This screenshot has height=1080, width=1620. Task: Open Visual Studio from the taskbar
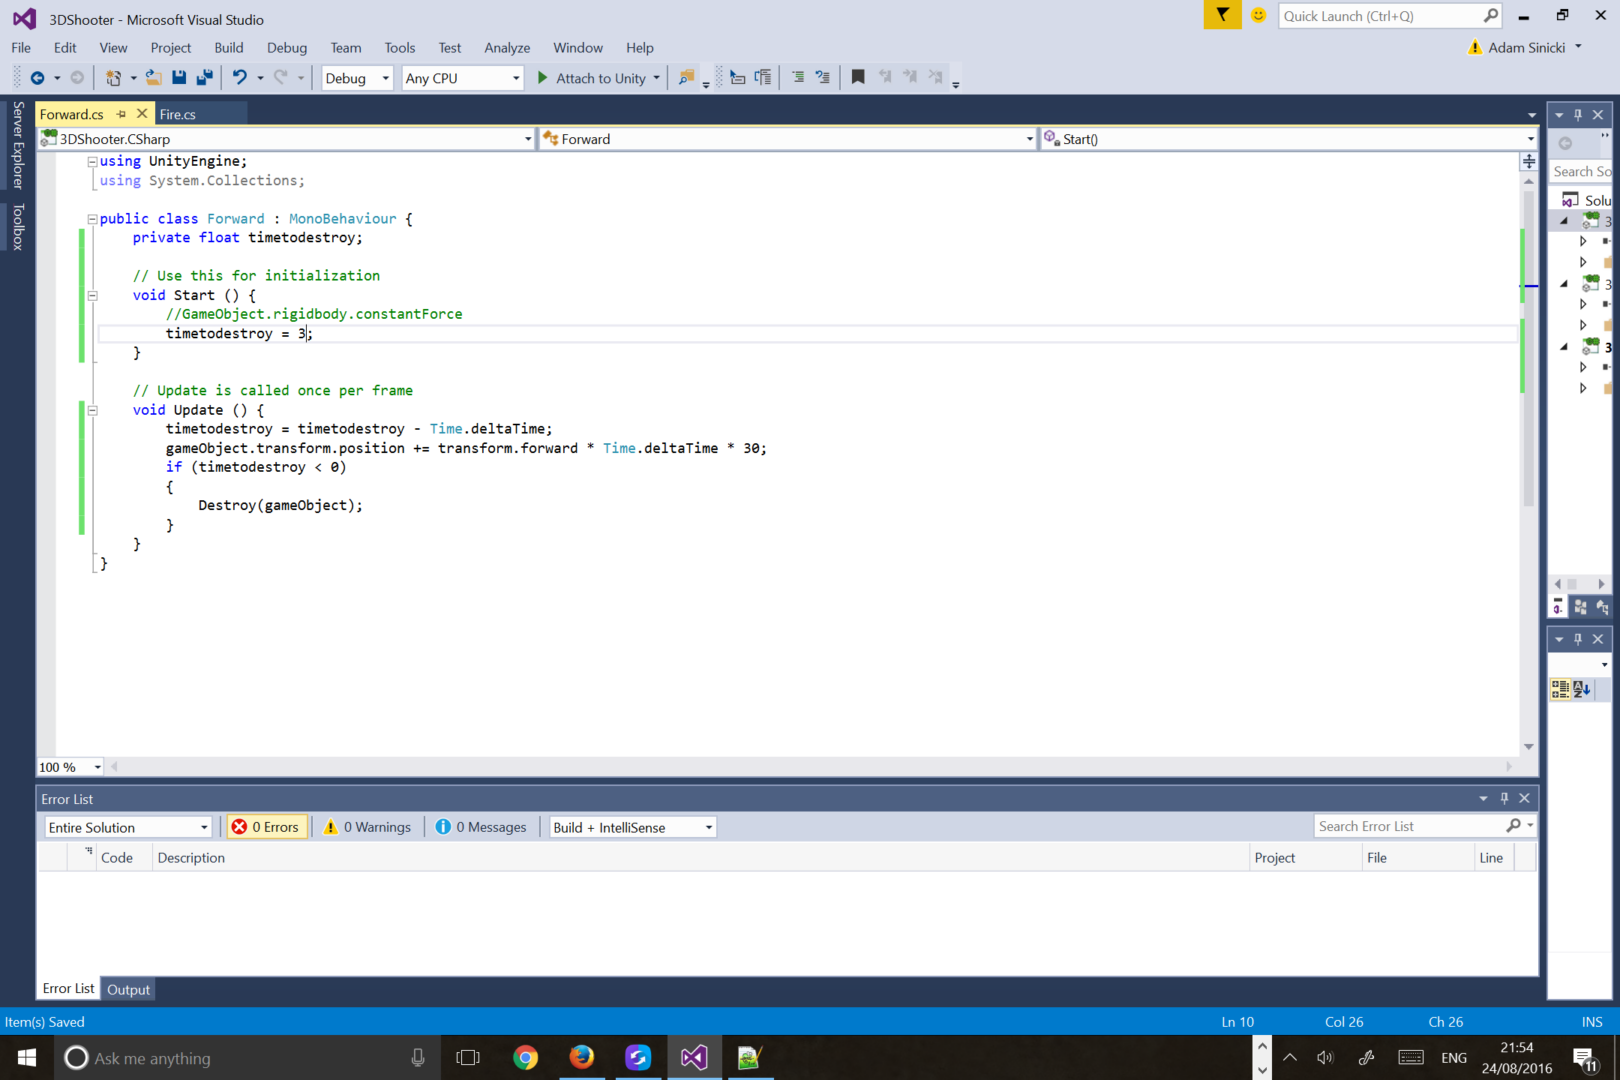click(694, 1057)
